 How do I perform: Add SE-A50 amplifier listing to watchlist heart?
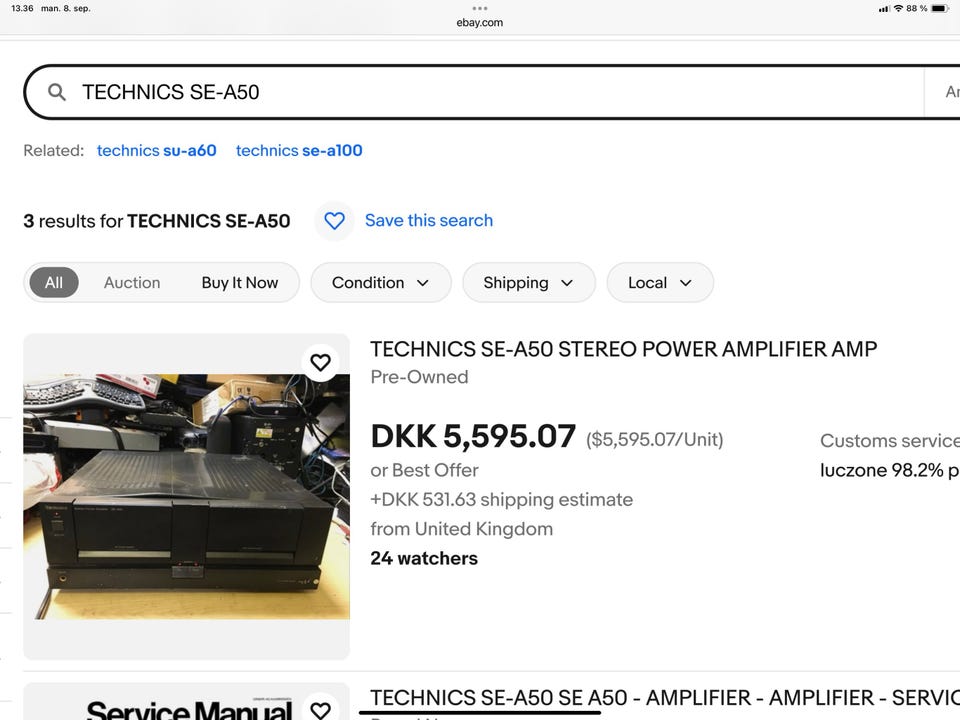(320, 362)
